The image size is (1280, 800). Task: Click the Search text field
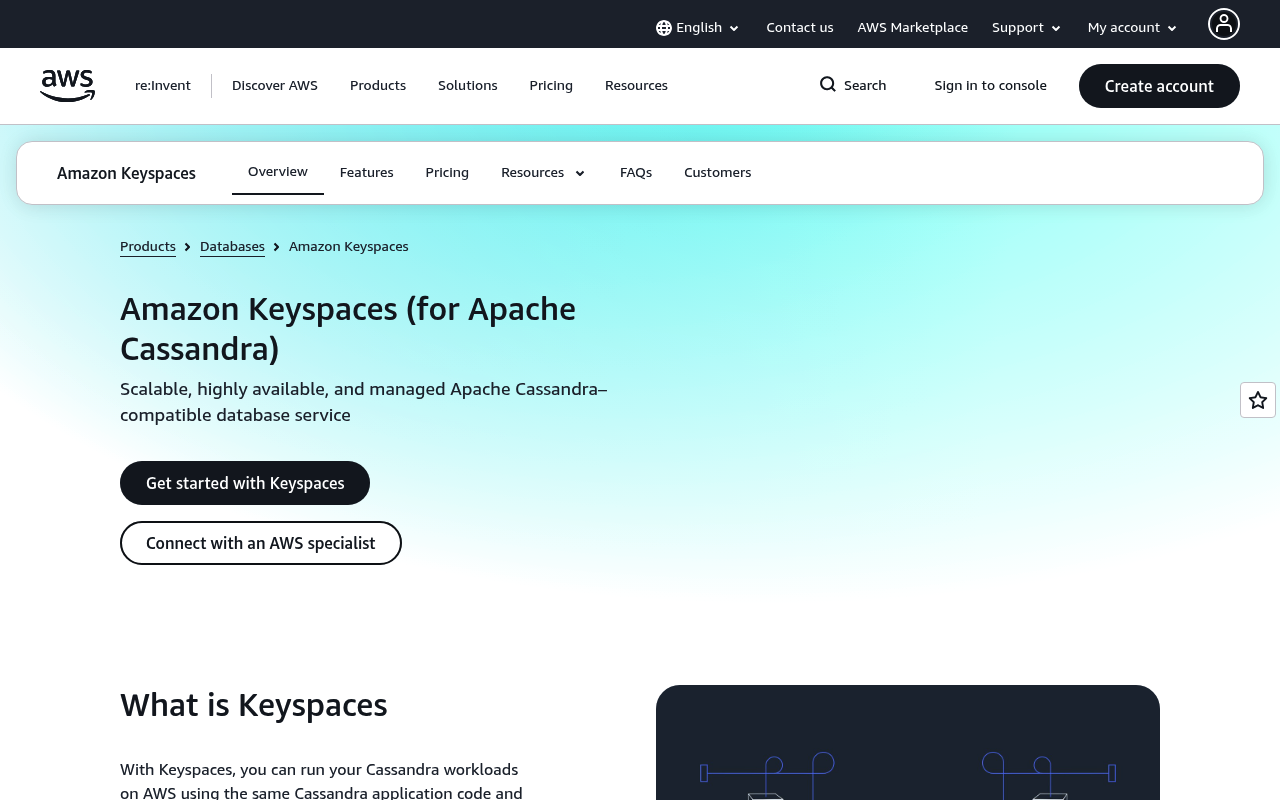tap(865, 86)
